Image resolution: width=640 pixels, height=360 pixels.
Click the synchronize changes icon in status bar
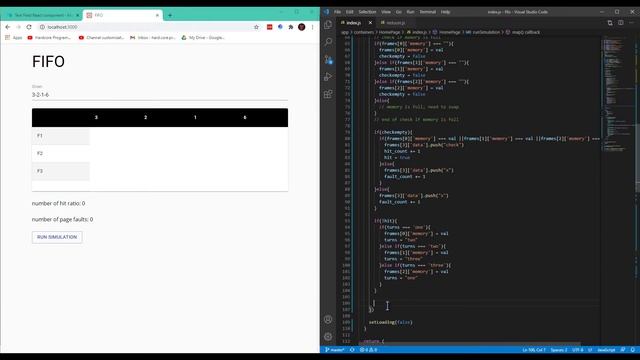coord(352,350)
